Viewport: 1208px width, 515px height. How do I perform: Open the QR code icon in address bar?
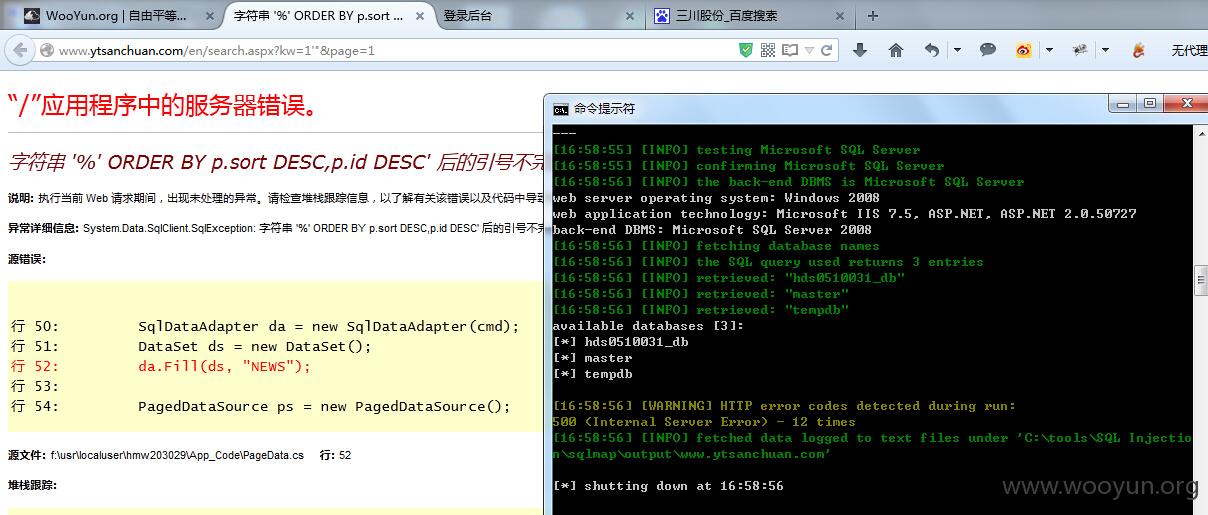[x=768, y=50]
